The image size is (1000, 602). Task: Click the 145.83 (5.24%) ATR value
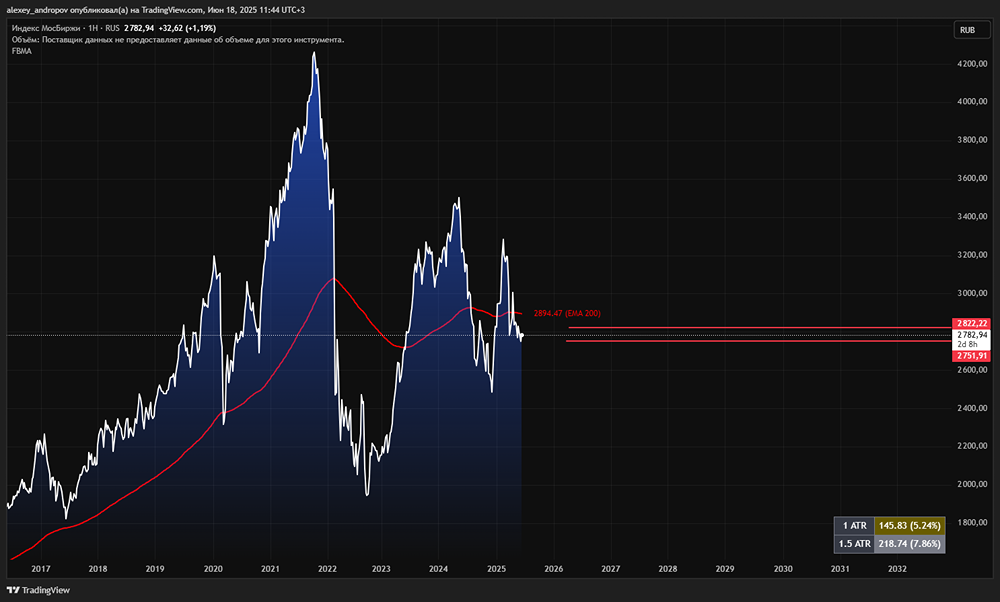click(909, 525)
